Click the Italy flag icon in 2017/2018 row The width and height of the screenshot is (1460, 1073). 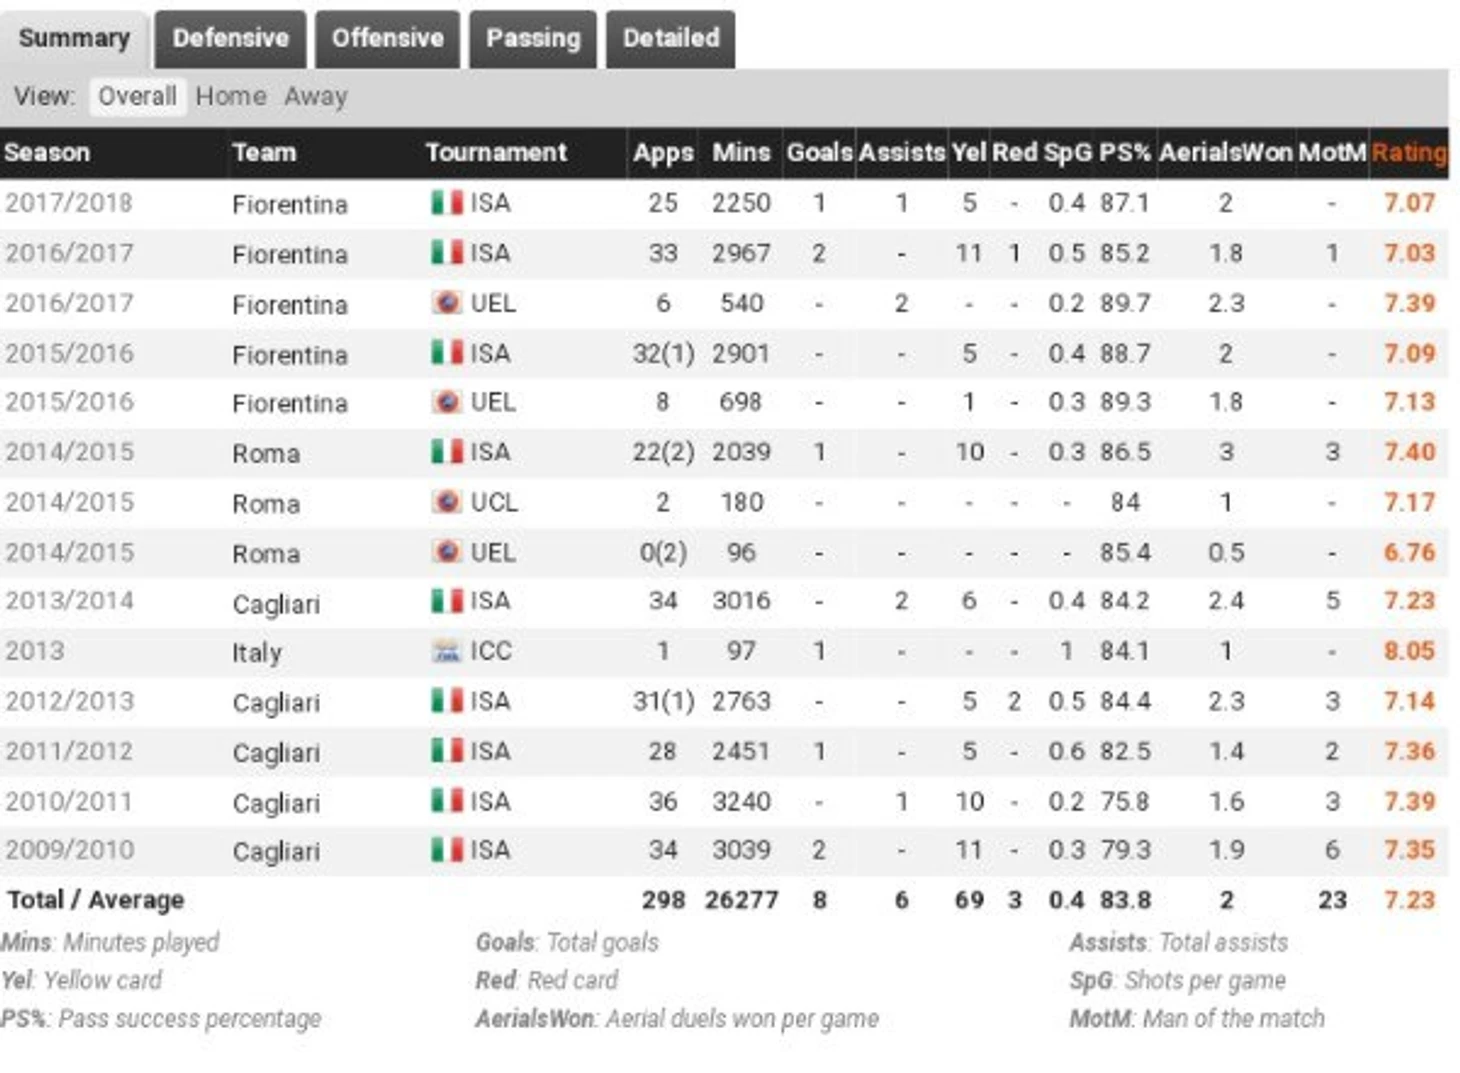(x=447, y=202)
